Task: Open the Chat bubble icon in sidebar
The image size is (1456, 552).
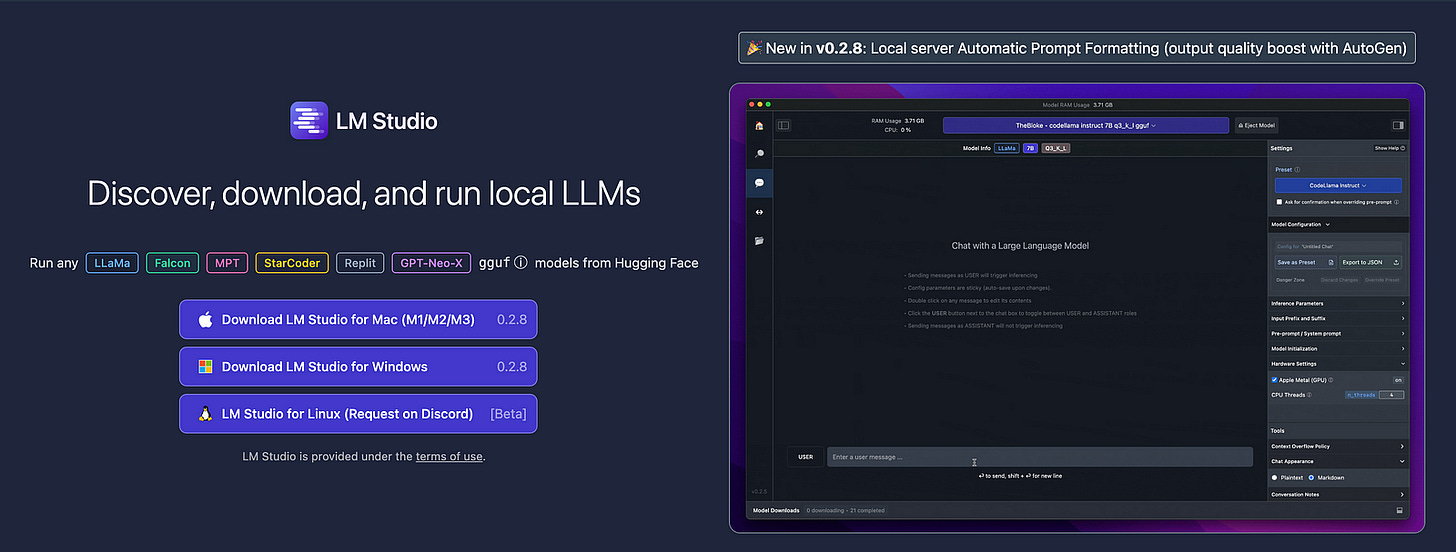Action: 760,183
